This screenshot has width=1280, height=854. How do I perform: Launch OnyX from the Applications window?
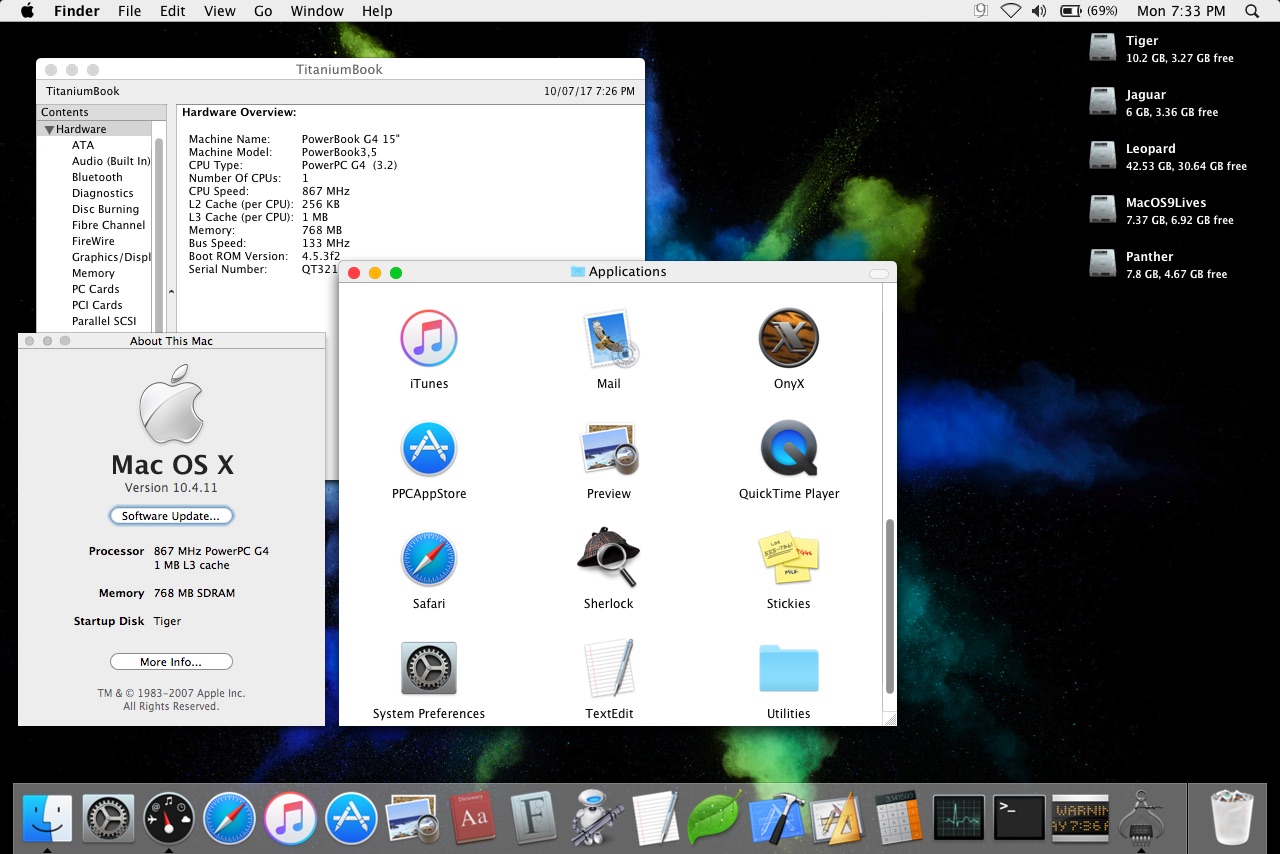click(789, 338)
